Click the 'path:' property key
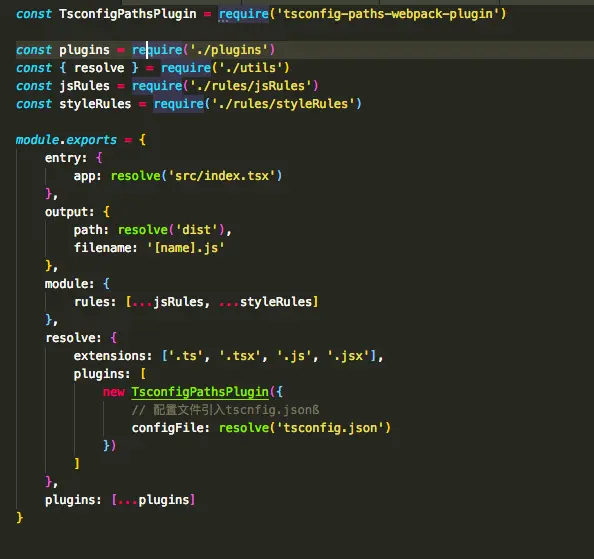Image resolution: width=594 pixels, height=559 pixels. (91, 230)
